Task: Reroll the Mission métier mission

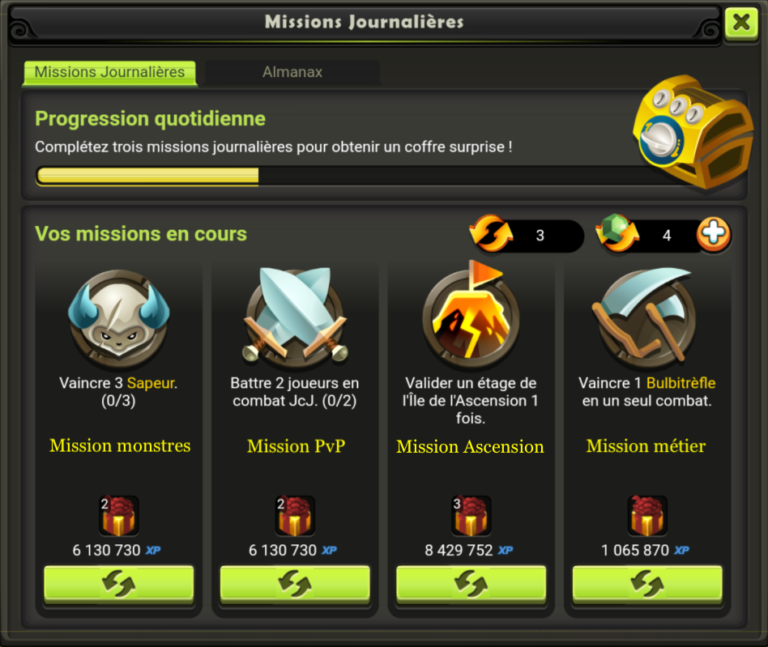Action: coord(647,583)
